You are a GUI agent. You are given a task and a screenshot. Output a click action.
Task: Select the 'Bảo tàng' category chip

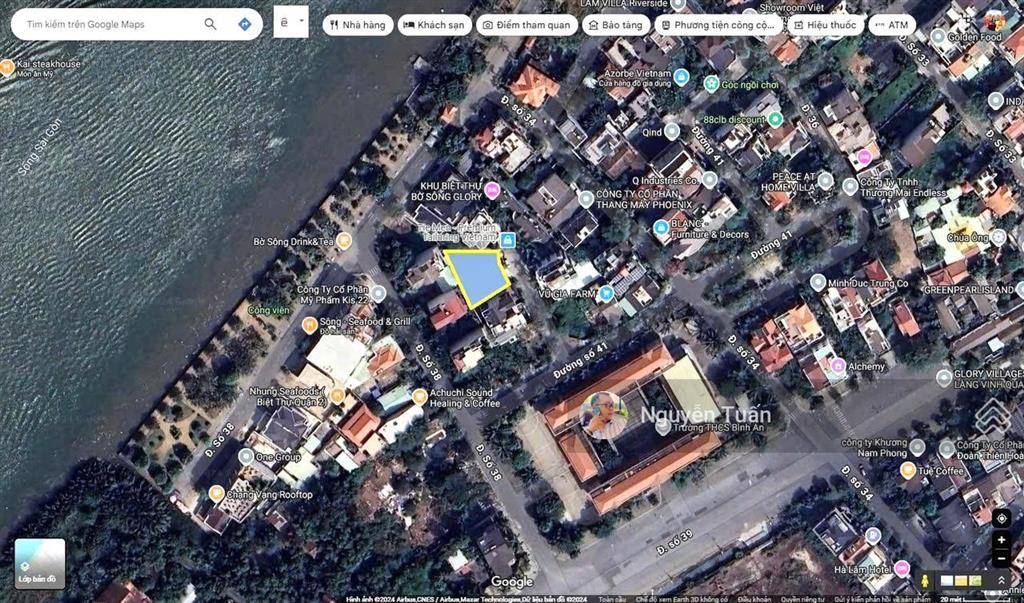(616, 25)
